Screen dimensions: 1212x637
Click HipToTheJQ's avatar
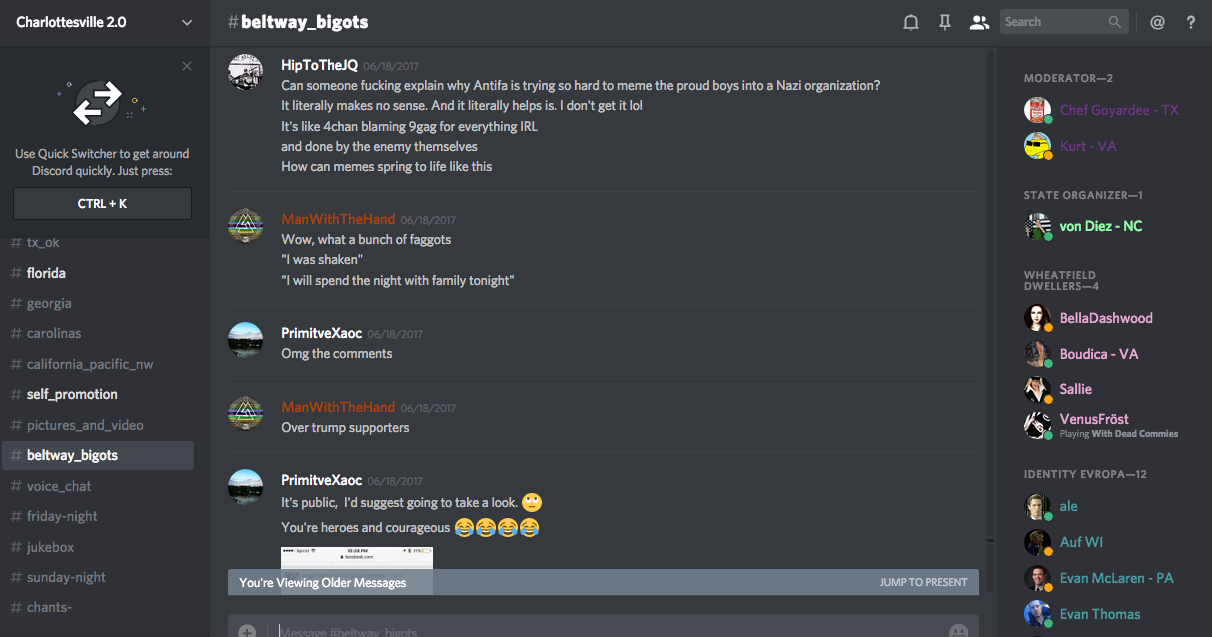[x=246, y=72]
